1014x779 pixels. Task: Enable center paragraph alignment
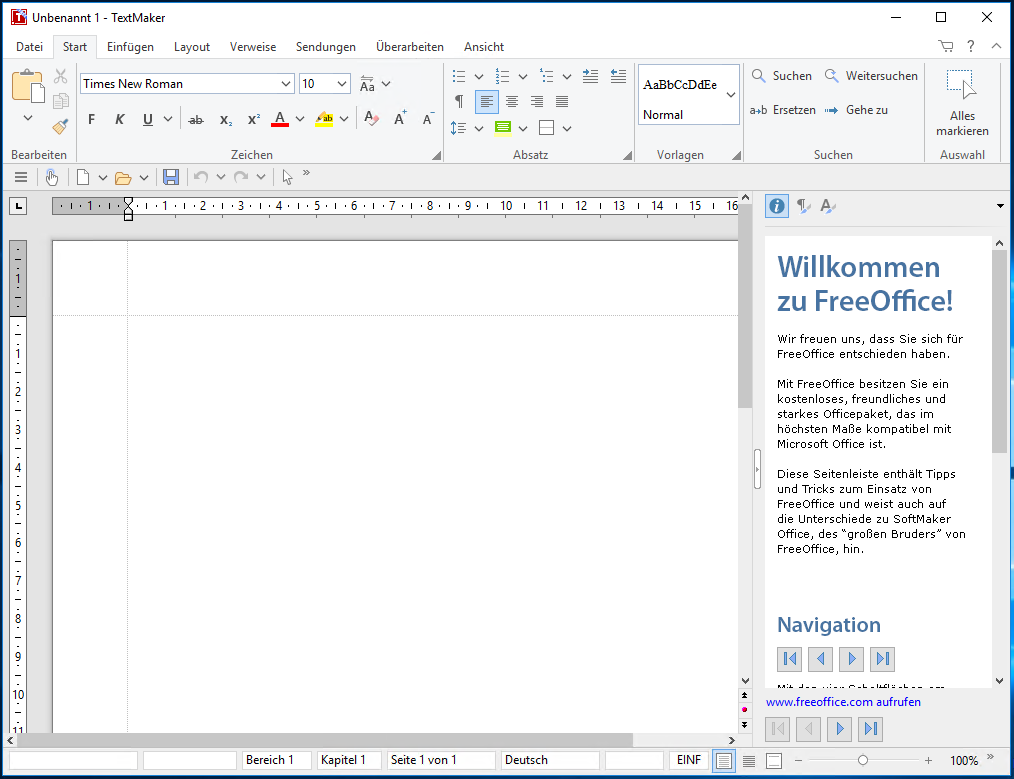click(x=511, y=101)
